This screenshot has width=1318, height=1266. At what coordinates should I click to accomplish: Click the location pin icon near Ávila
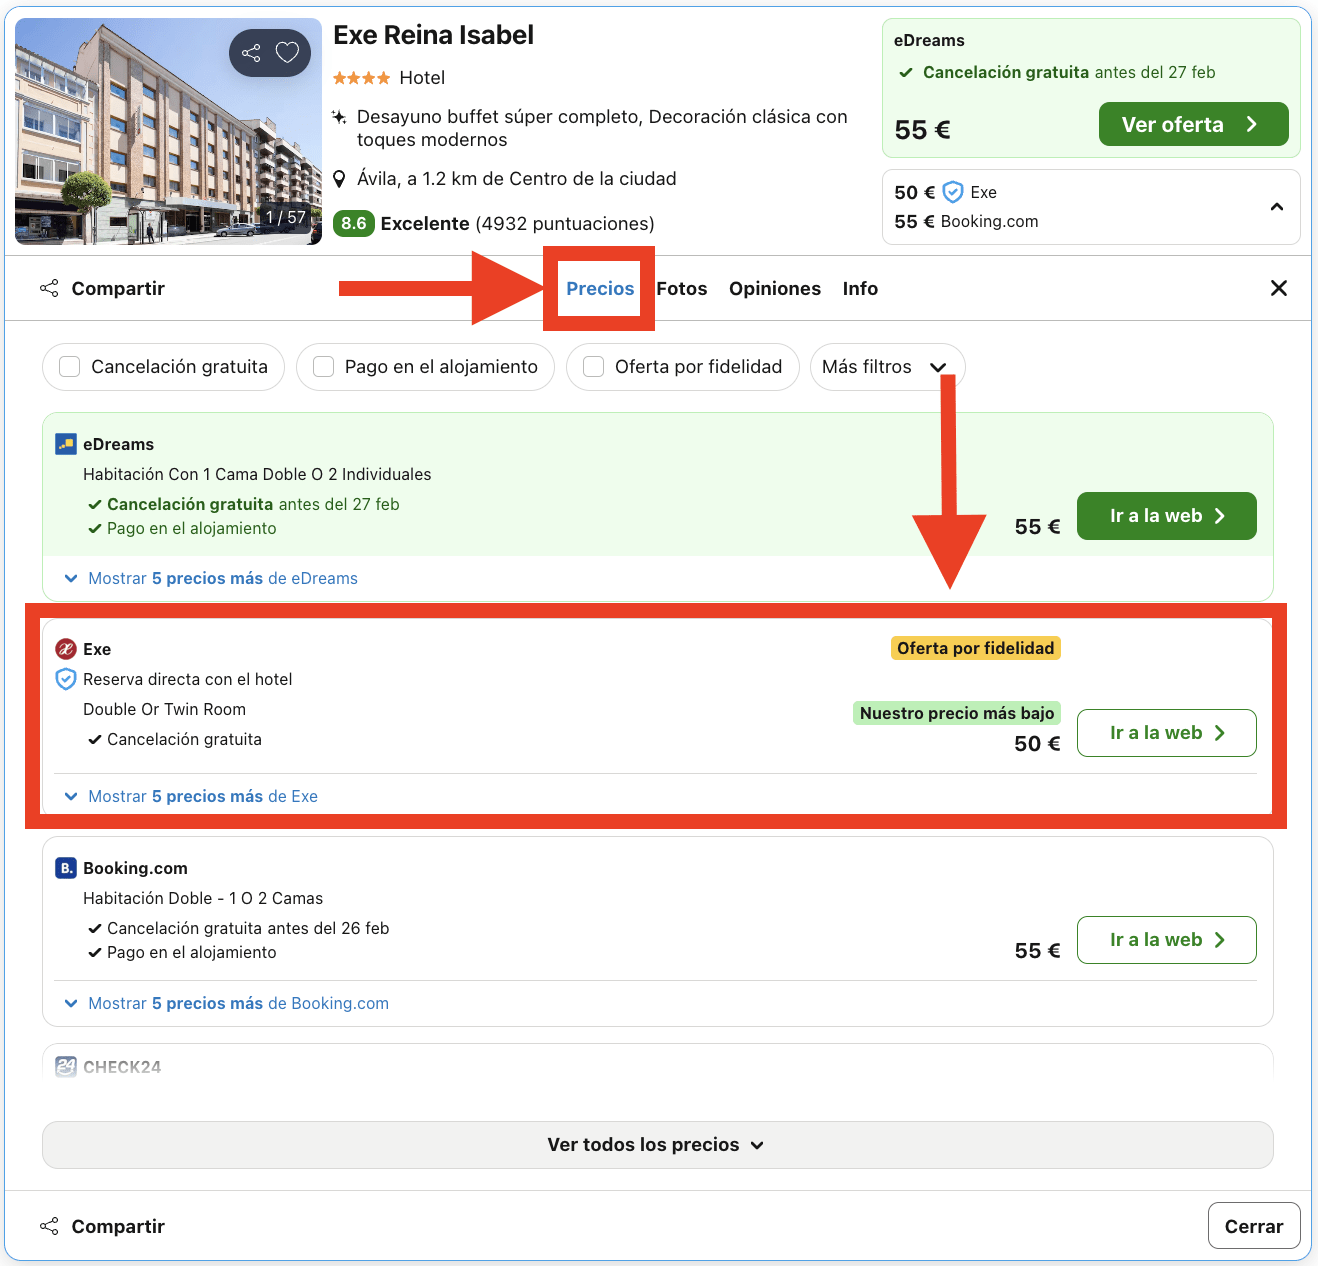click(x=340, y=178)
